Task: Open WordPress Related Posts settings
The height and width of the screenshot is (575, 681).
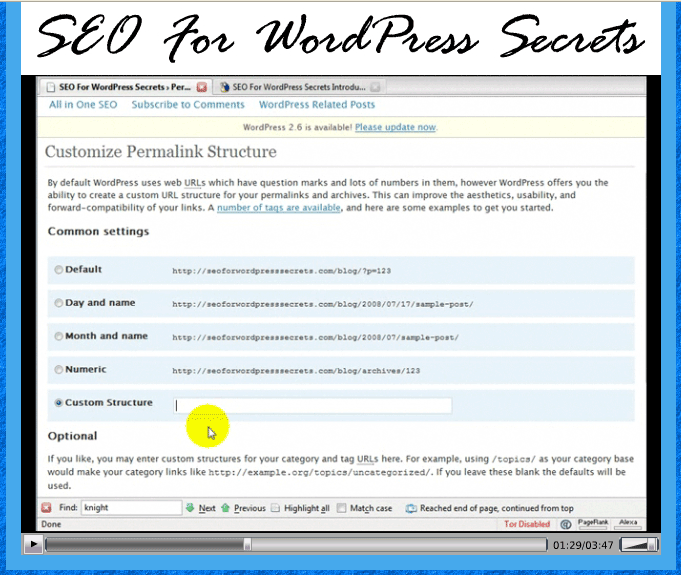Action: point(317,105)
